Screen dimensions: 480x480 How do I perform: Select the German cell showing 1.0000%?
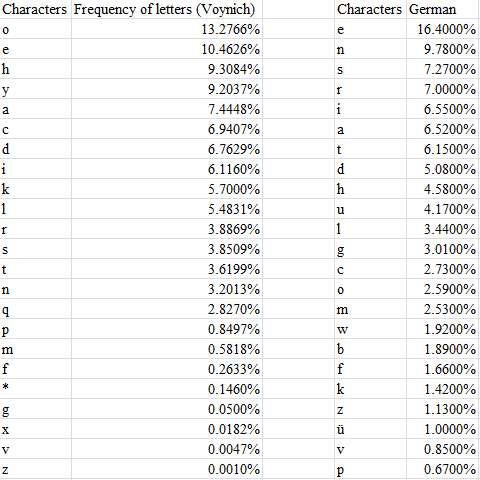443,429
